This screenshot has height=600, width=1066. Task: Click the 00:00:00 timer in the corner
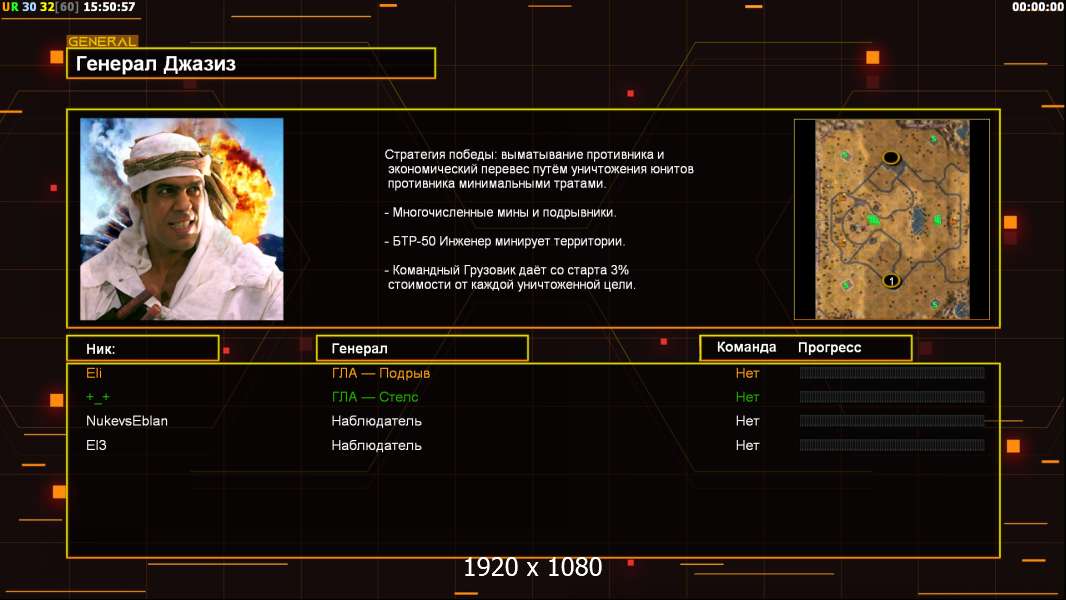click(x=1037, y=7)
